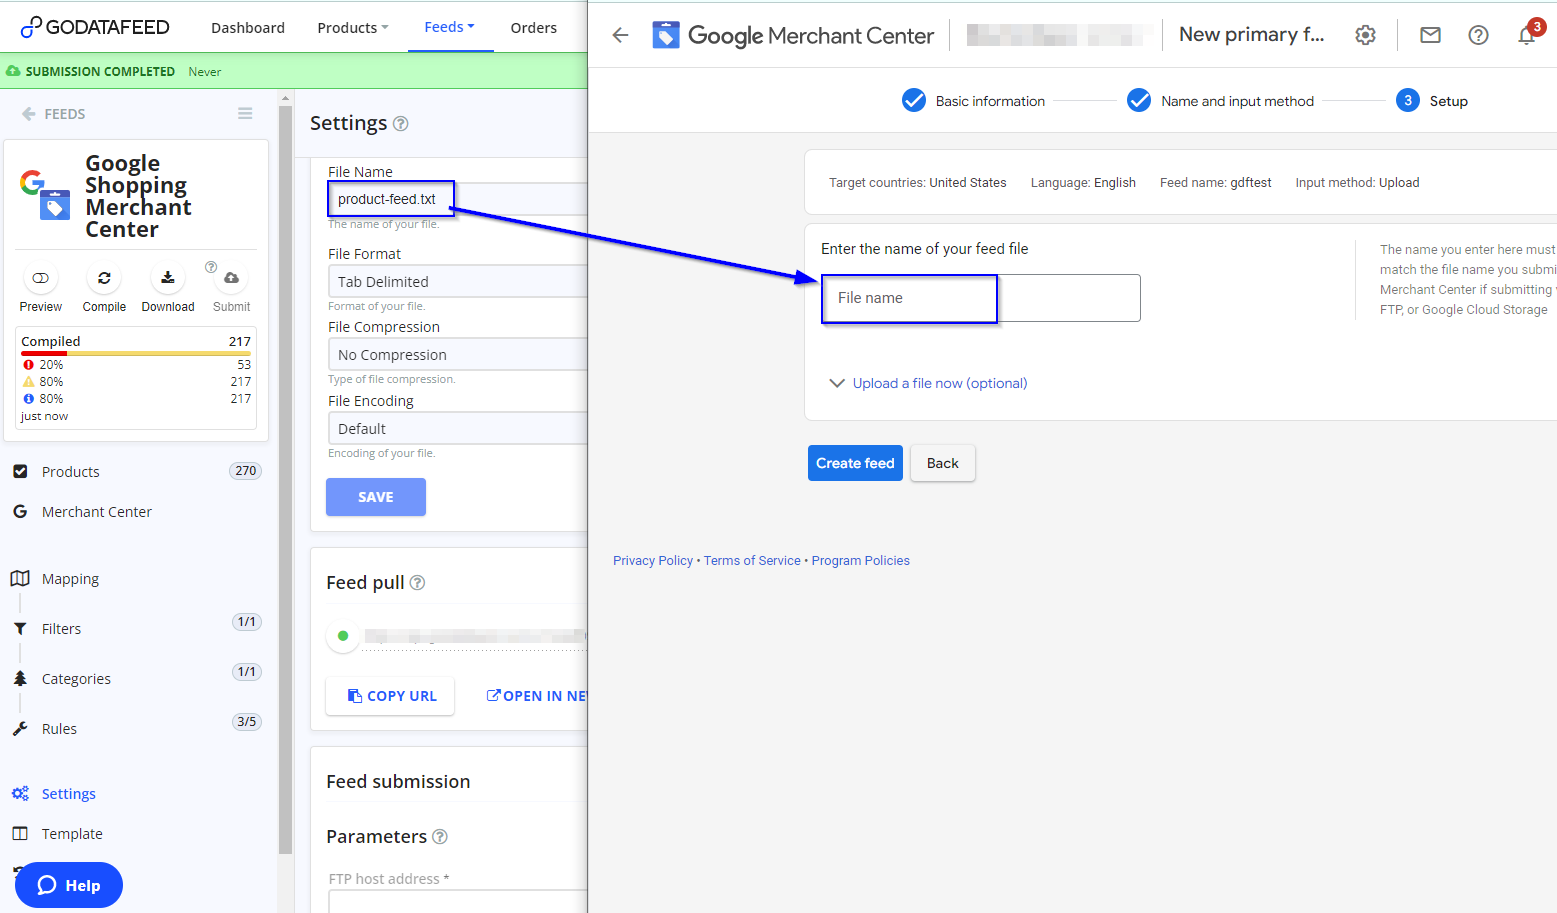
Task: Click the Settings heading help icon
Action: 401,124
